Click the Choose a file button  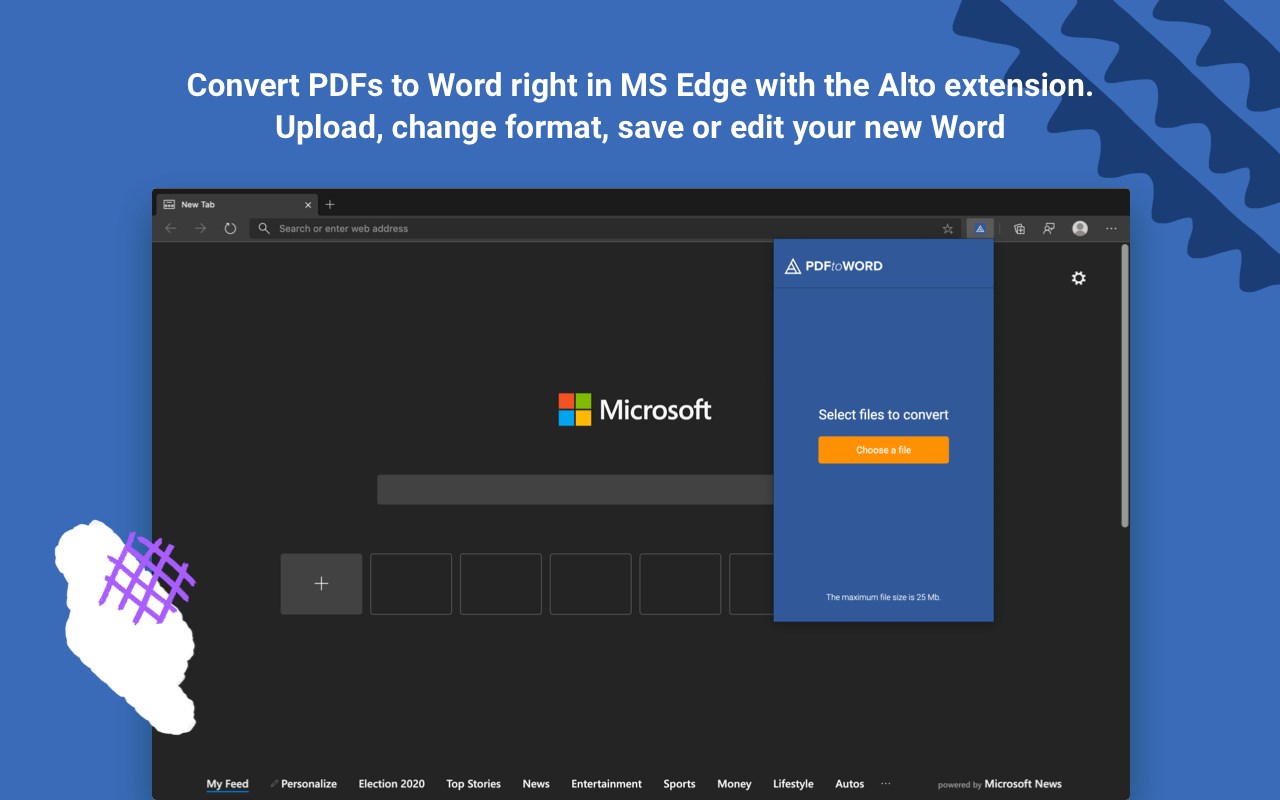[883, 450]
